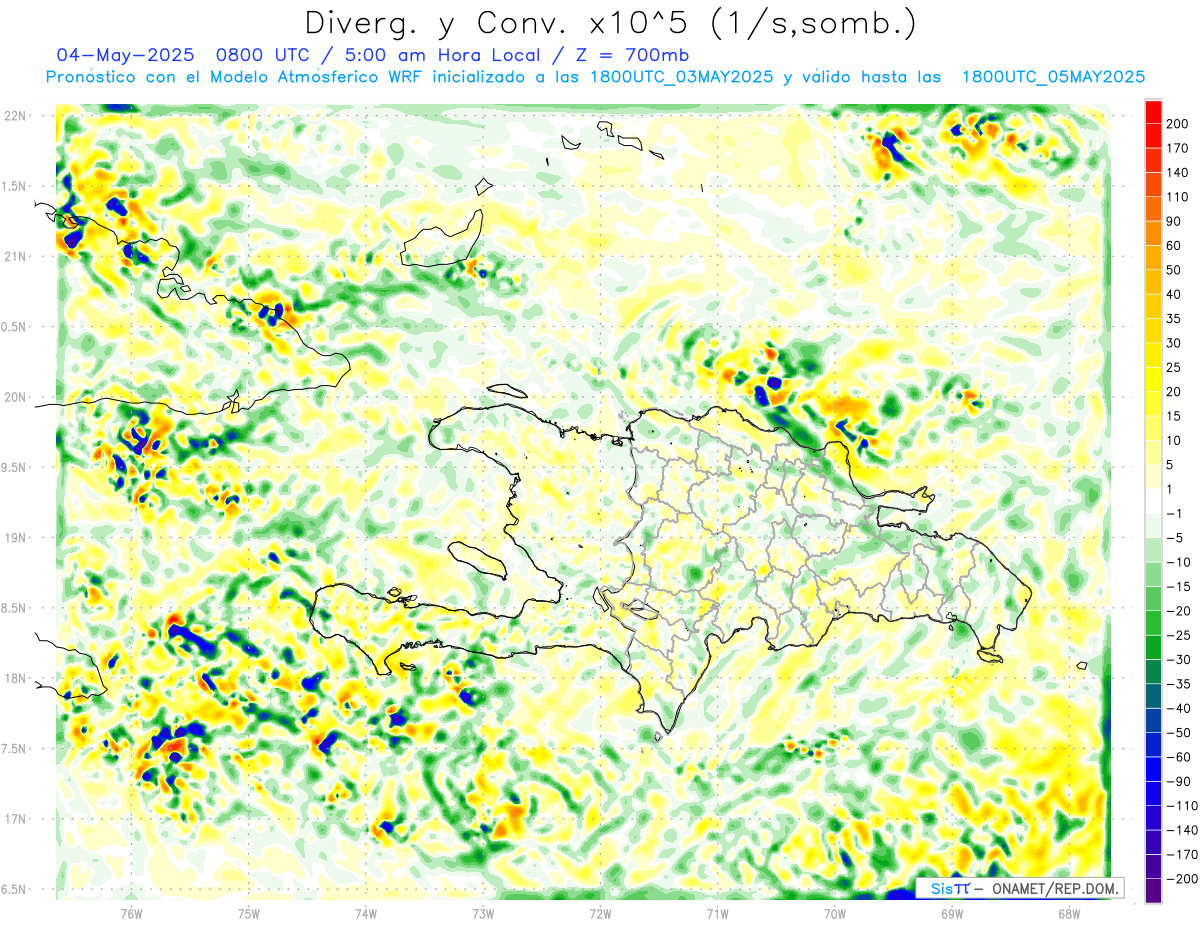Click the '-60' color scale label
This screenshot has height=927, width=1200.
(1178, 757)
